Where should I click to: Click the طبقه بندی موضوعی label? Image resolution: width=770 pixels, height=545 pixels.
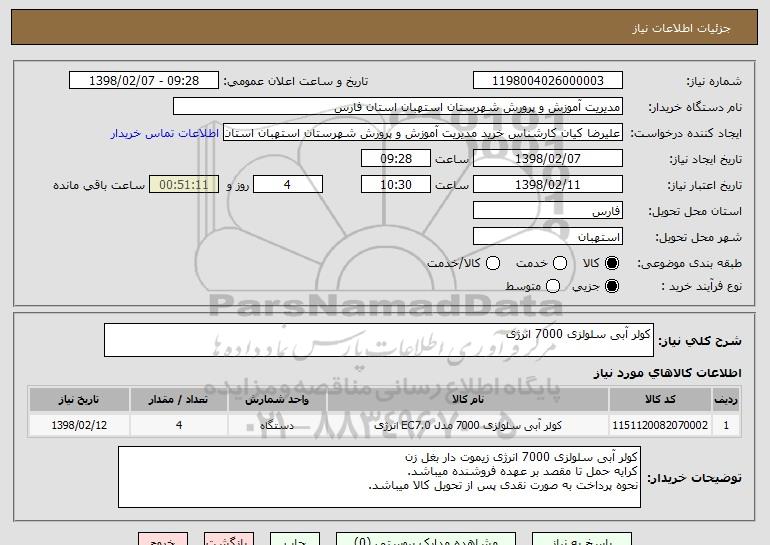point(690,264)
